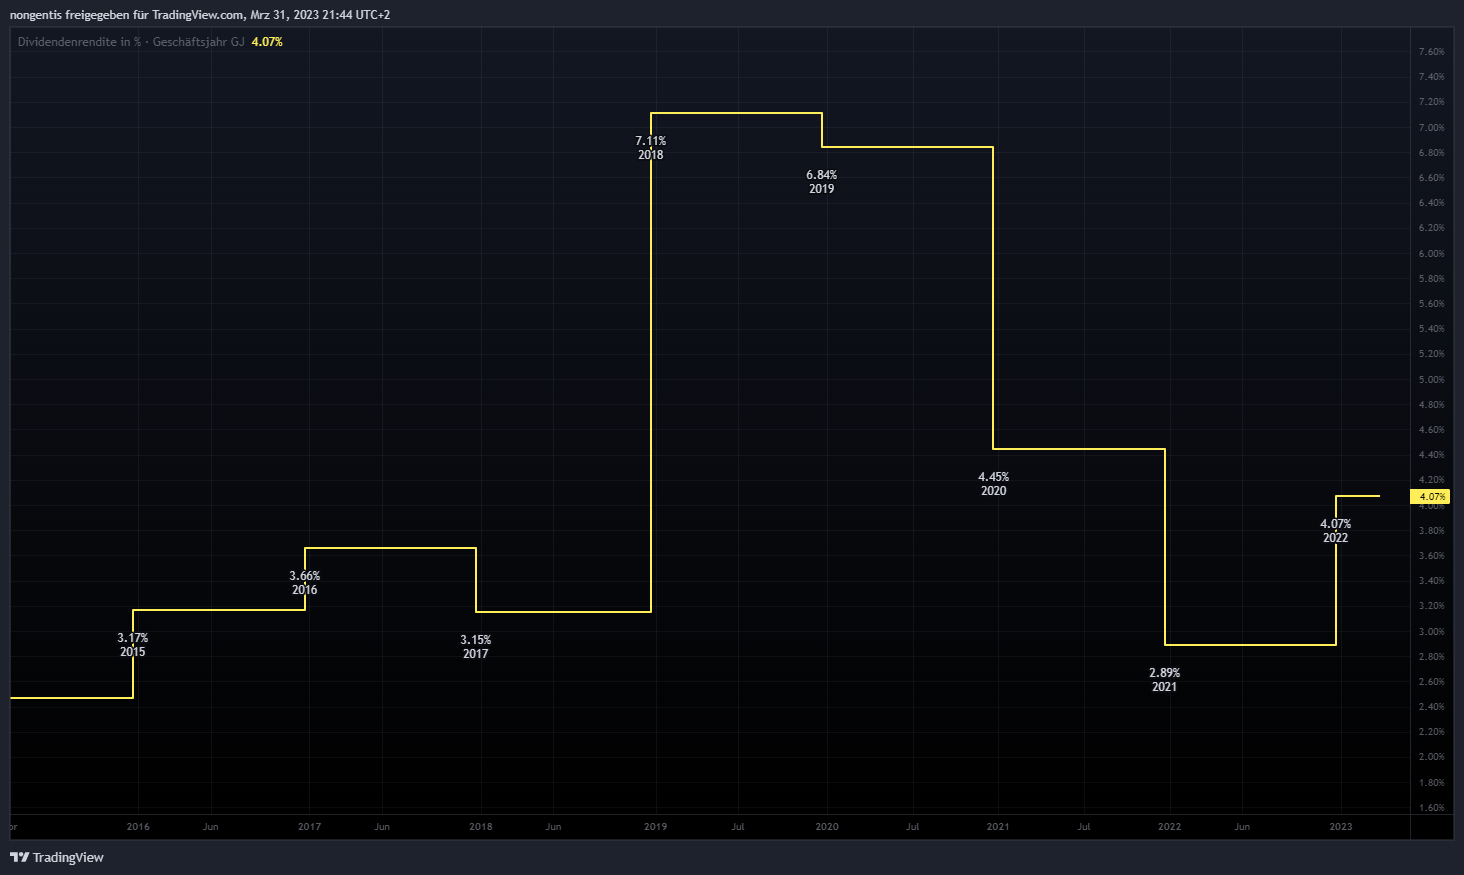Click 7.60% on the price scale
Viewport: 1464px width, 875px height.
point(1431,52)
